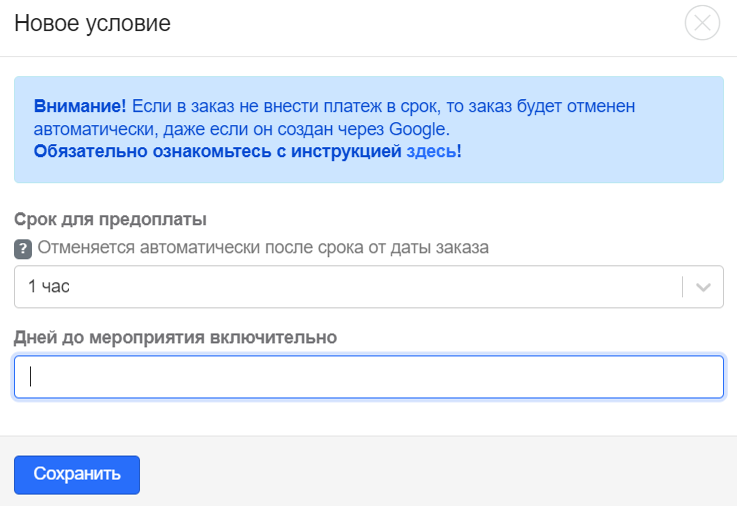
Task: Focus the days-before-event input field
Action: point(368,377)
